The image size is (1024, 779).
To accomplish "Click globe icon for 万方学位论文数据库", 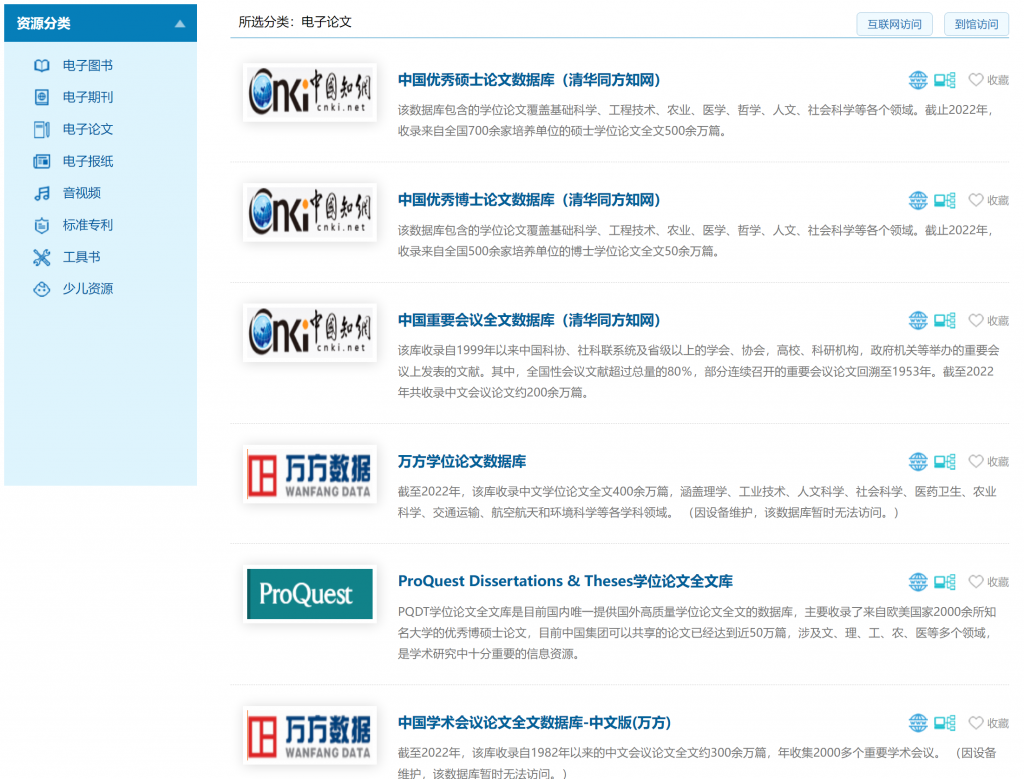I will click(x=918, y=462).
